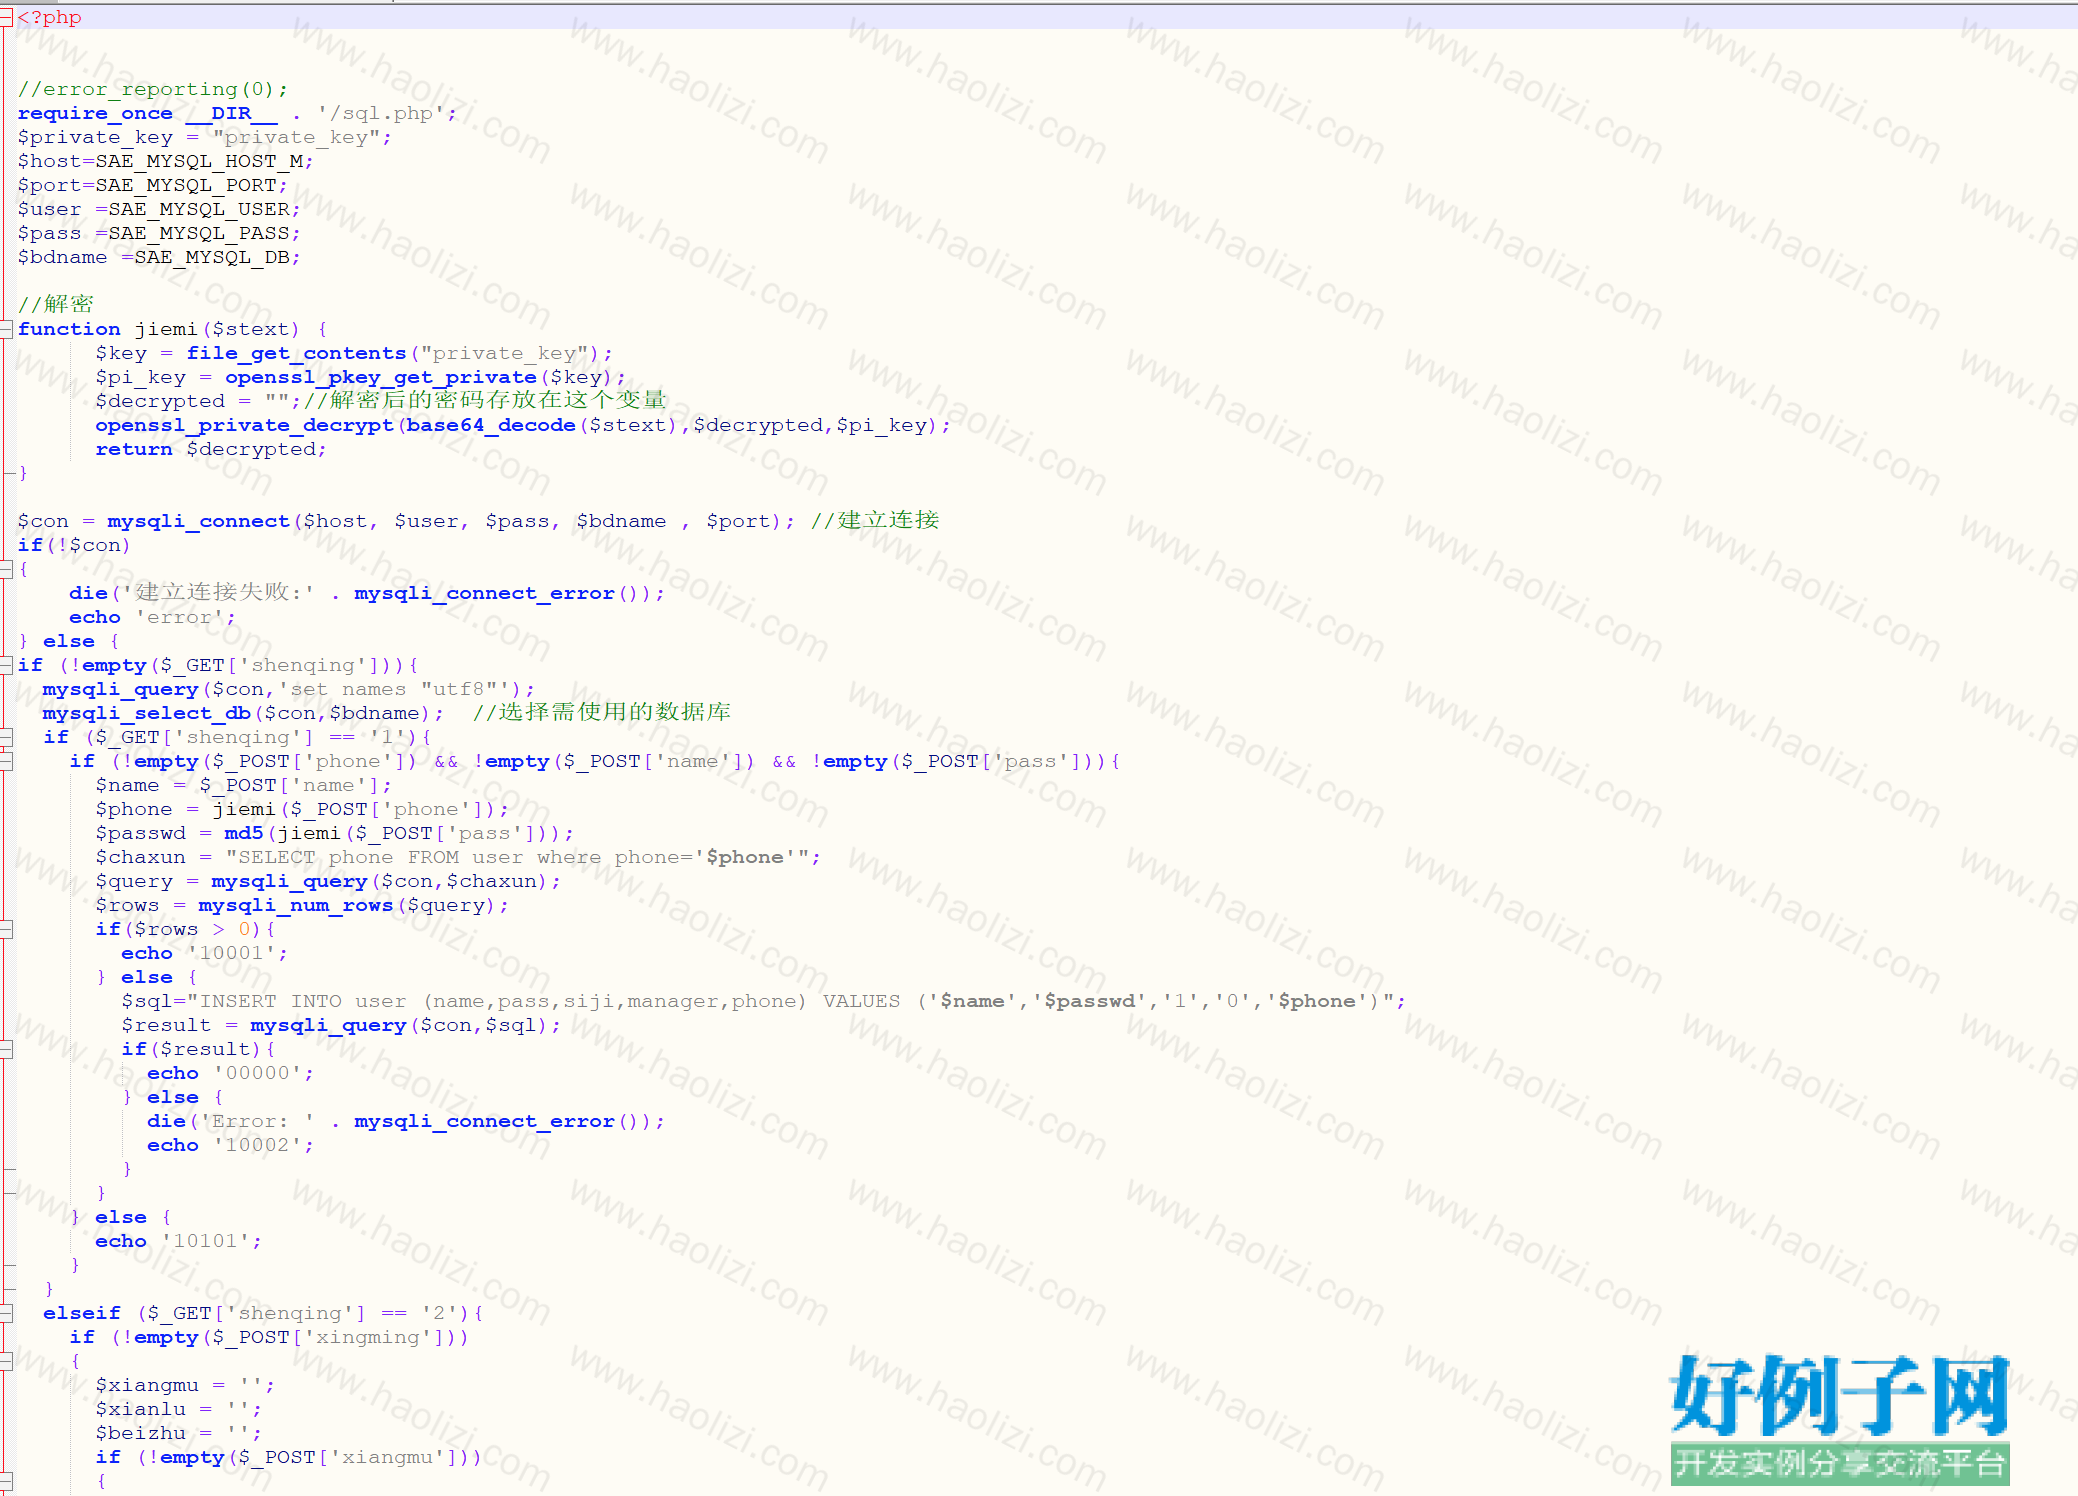Click openssl_pkey_get_private function call
The height and width of the screenshot is (1496, 2078).
pyautogui.click(x=381, y=377)
